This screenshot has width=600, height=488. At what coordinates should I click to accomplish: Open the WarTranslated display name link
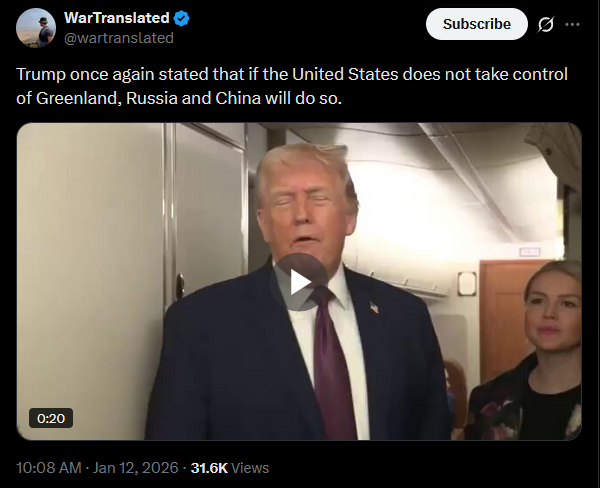(117, 18)
